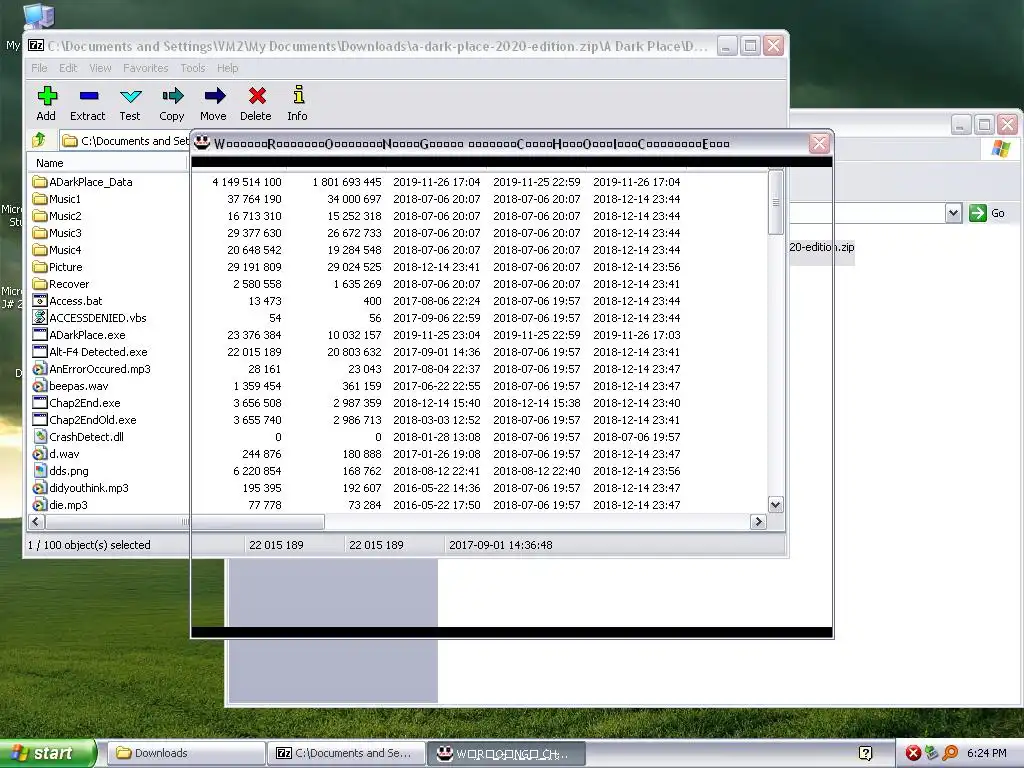
Task: Switch to the skull-icon taskbar button
Action: [x=505, y=753]
